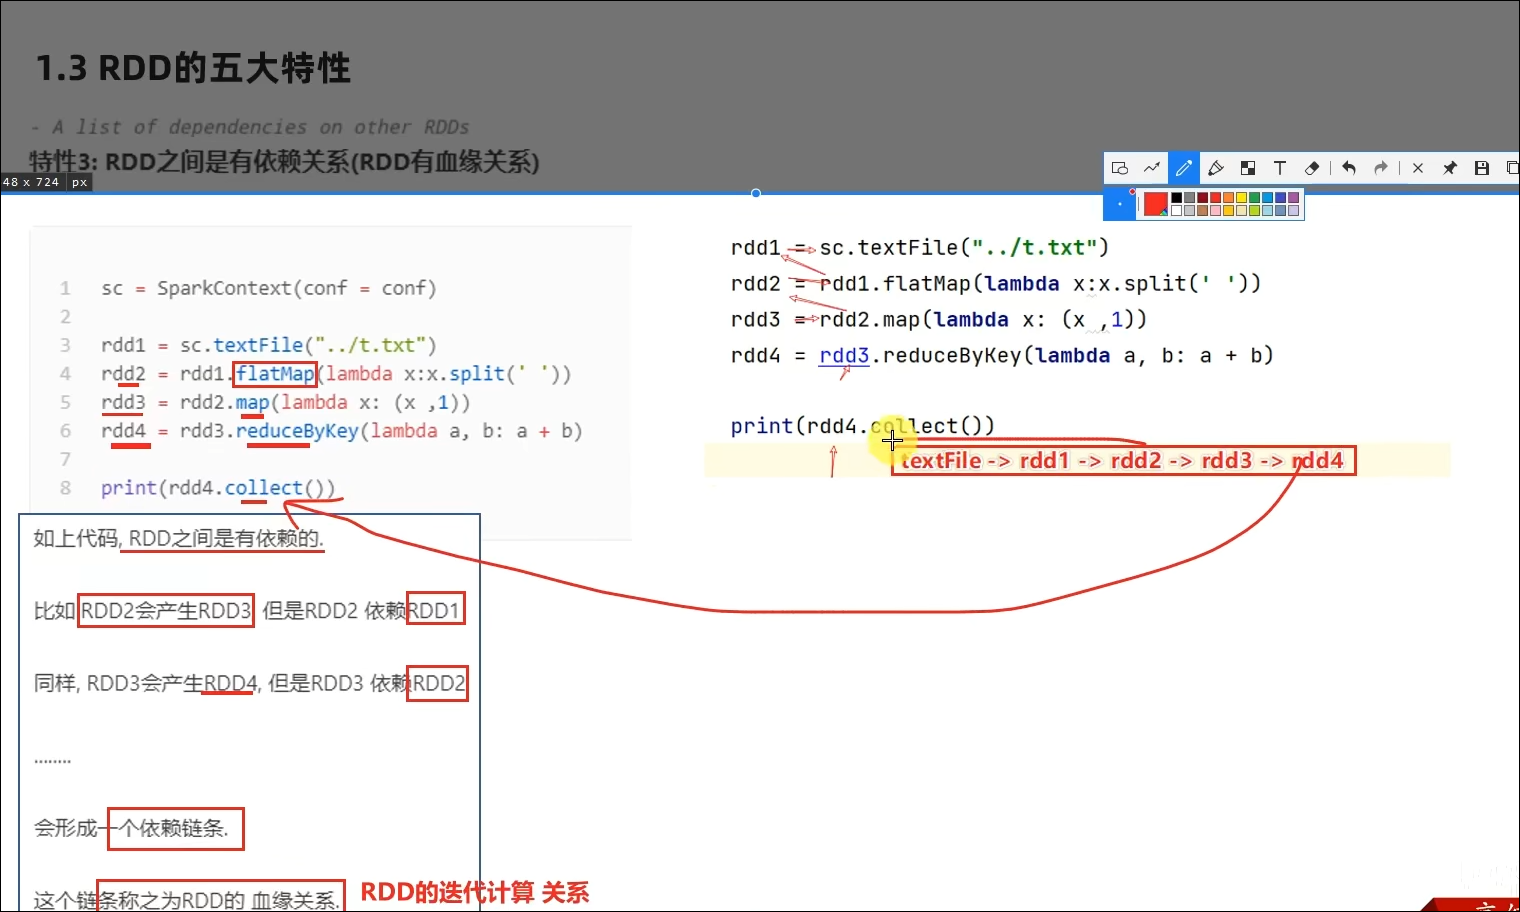
Task: Pick the steel blue swatch
Action: click(1281, 211)
